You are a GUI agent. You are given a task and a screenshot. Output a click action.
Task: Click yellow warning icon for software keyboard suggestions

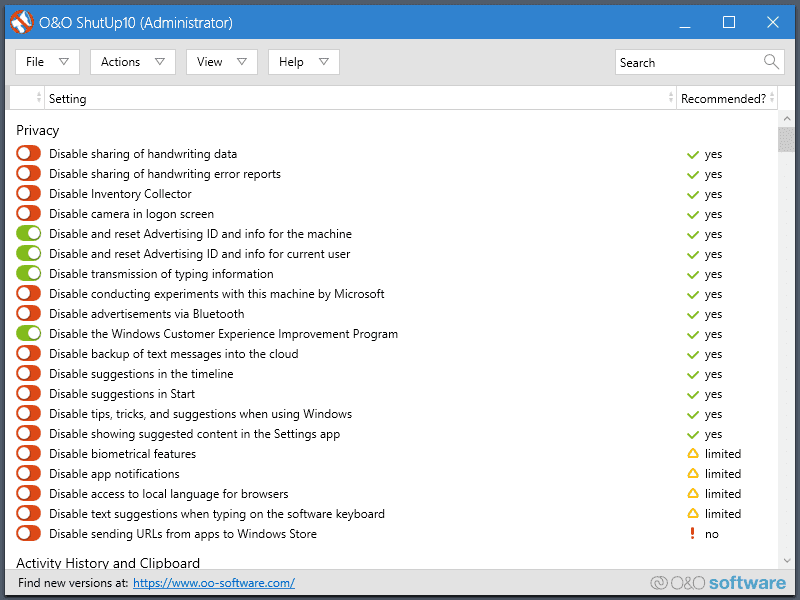click(692, 513)
